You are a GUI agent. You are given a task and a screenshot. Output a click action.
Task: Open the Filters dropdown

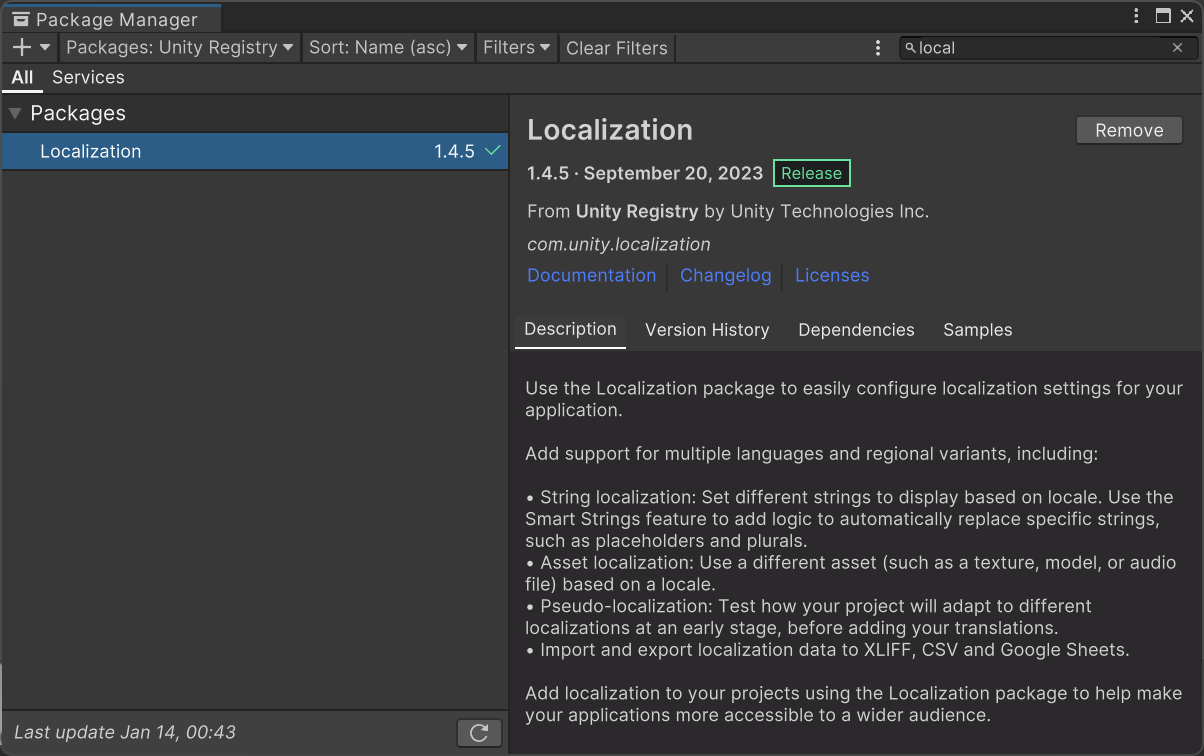pyautogui.click(x=516, y=47)
